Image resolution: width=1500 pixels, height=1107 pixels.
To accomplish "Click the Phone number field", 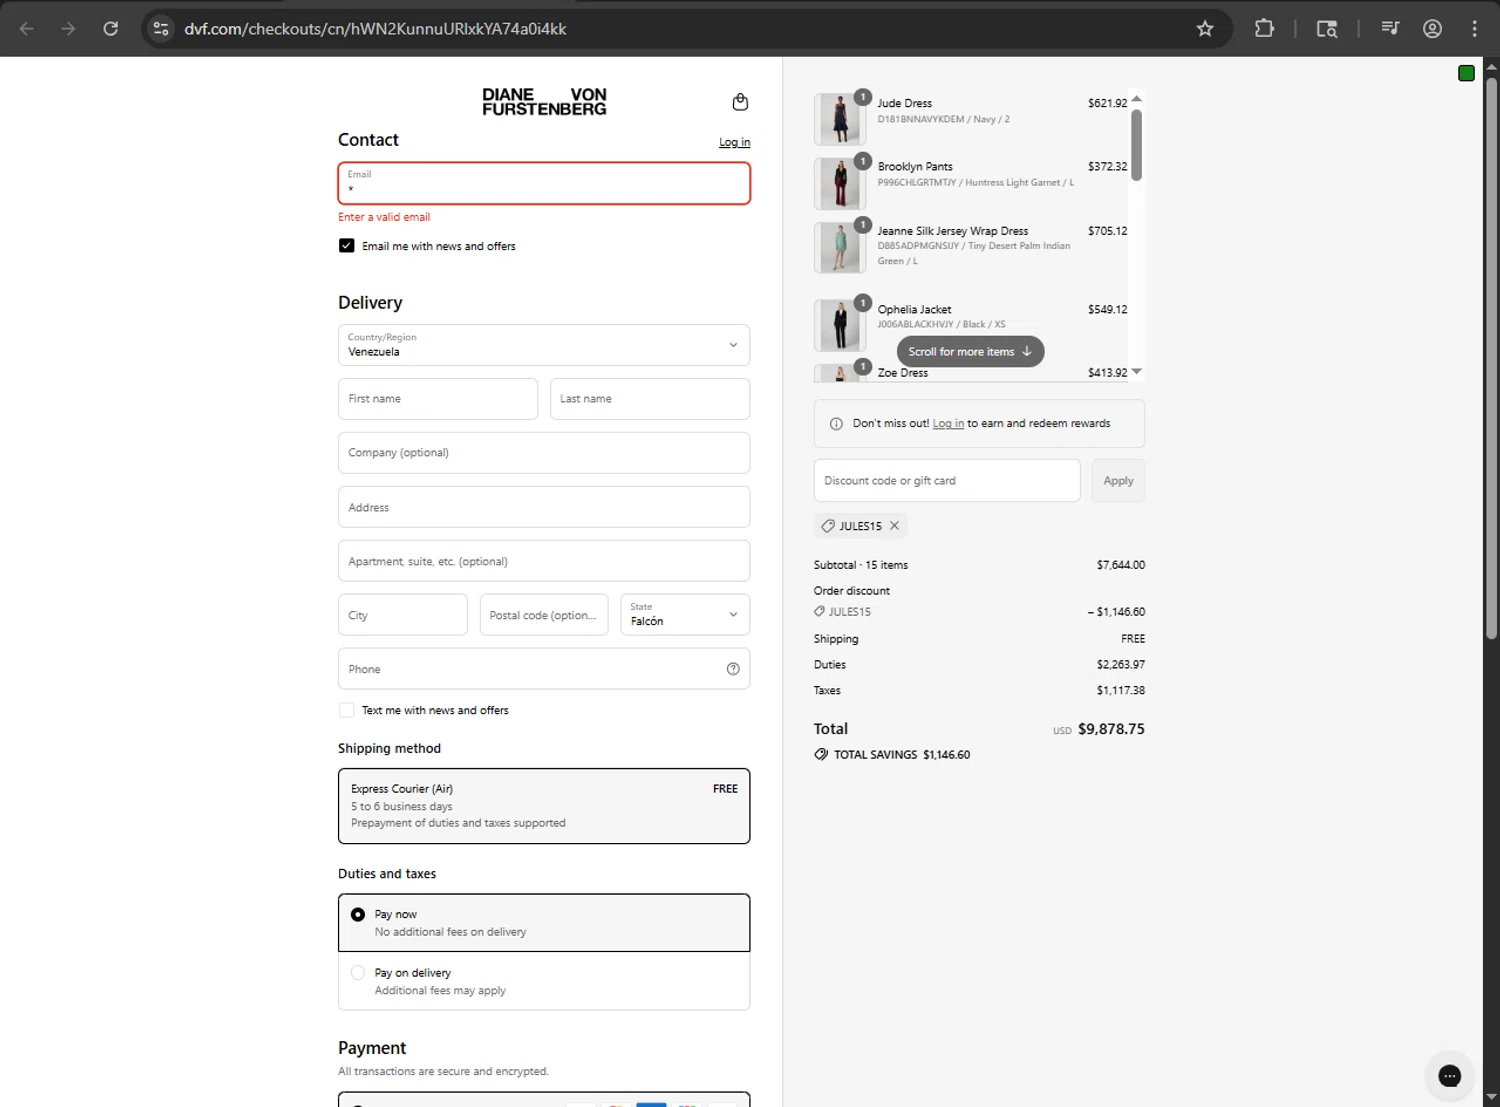I will point(544,669).
